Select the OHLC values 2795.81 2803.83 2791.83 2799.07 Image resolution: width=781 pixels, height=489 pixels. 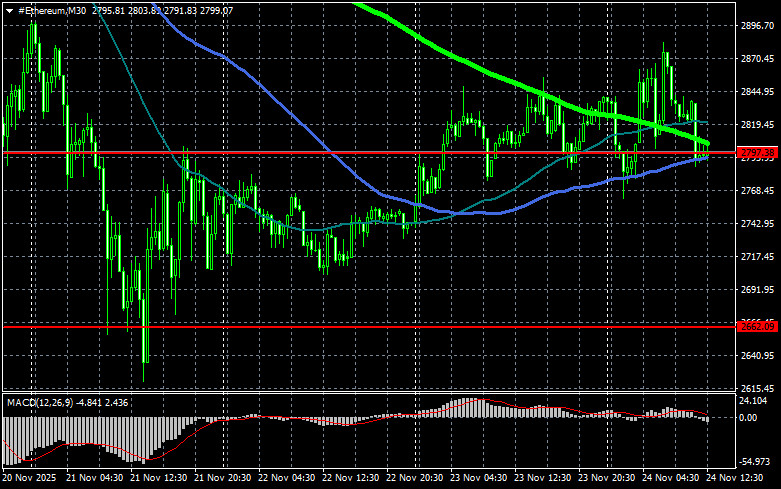pyautogui.click(x=162, y=10)
